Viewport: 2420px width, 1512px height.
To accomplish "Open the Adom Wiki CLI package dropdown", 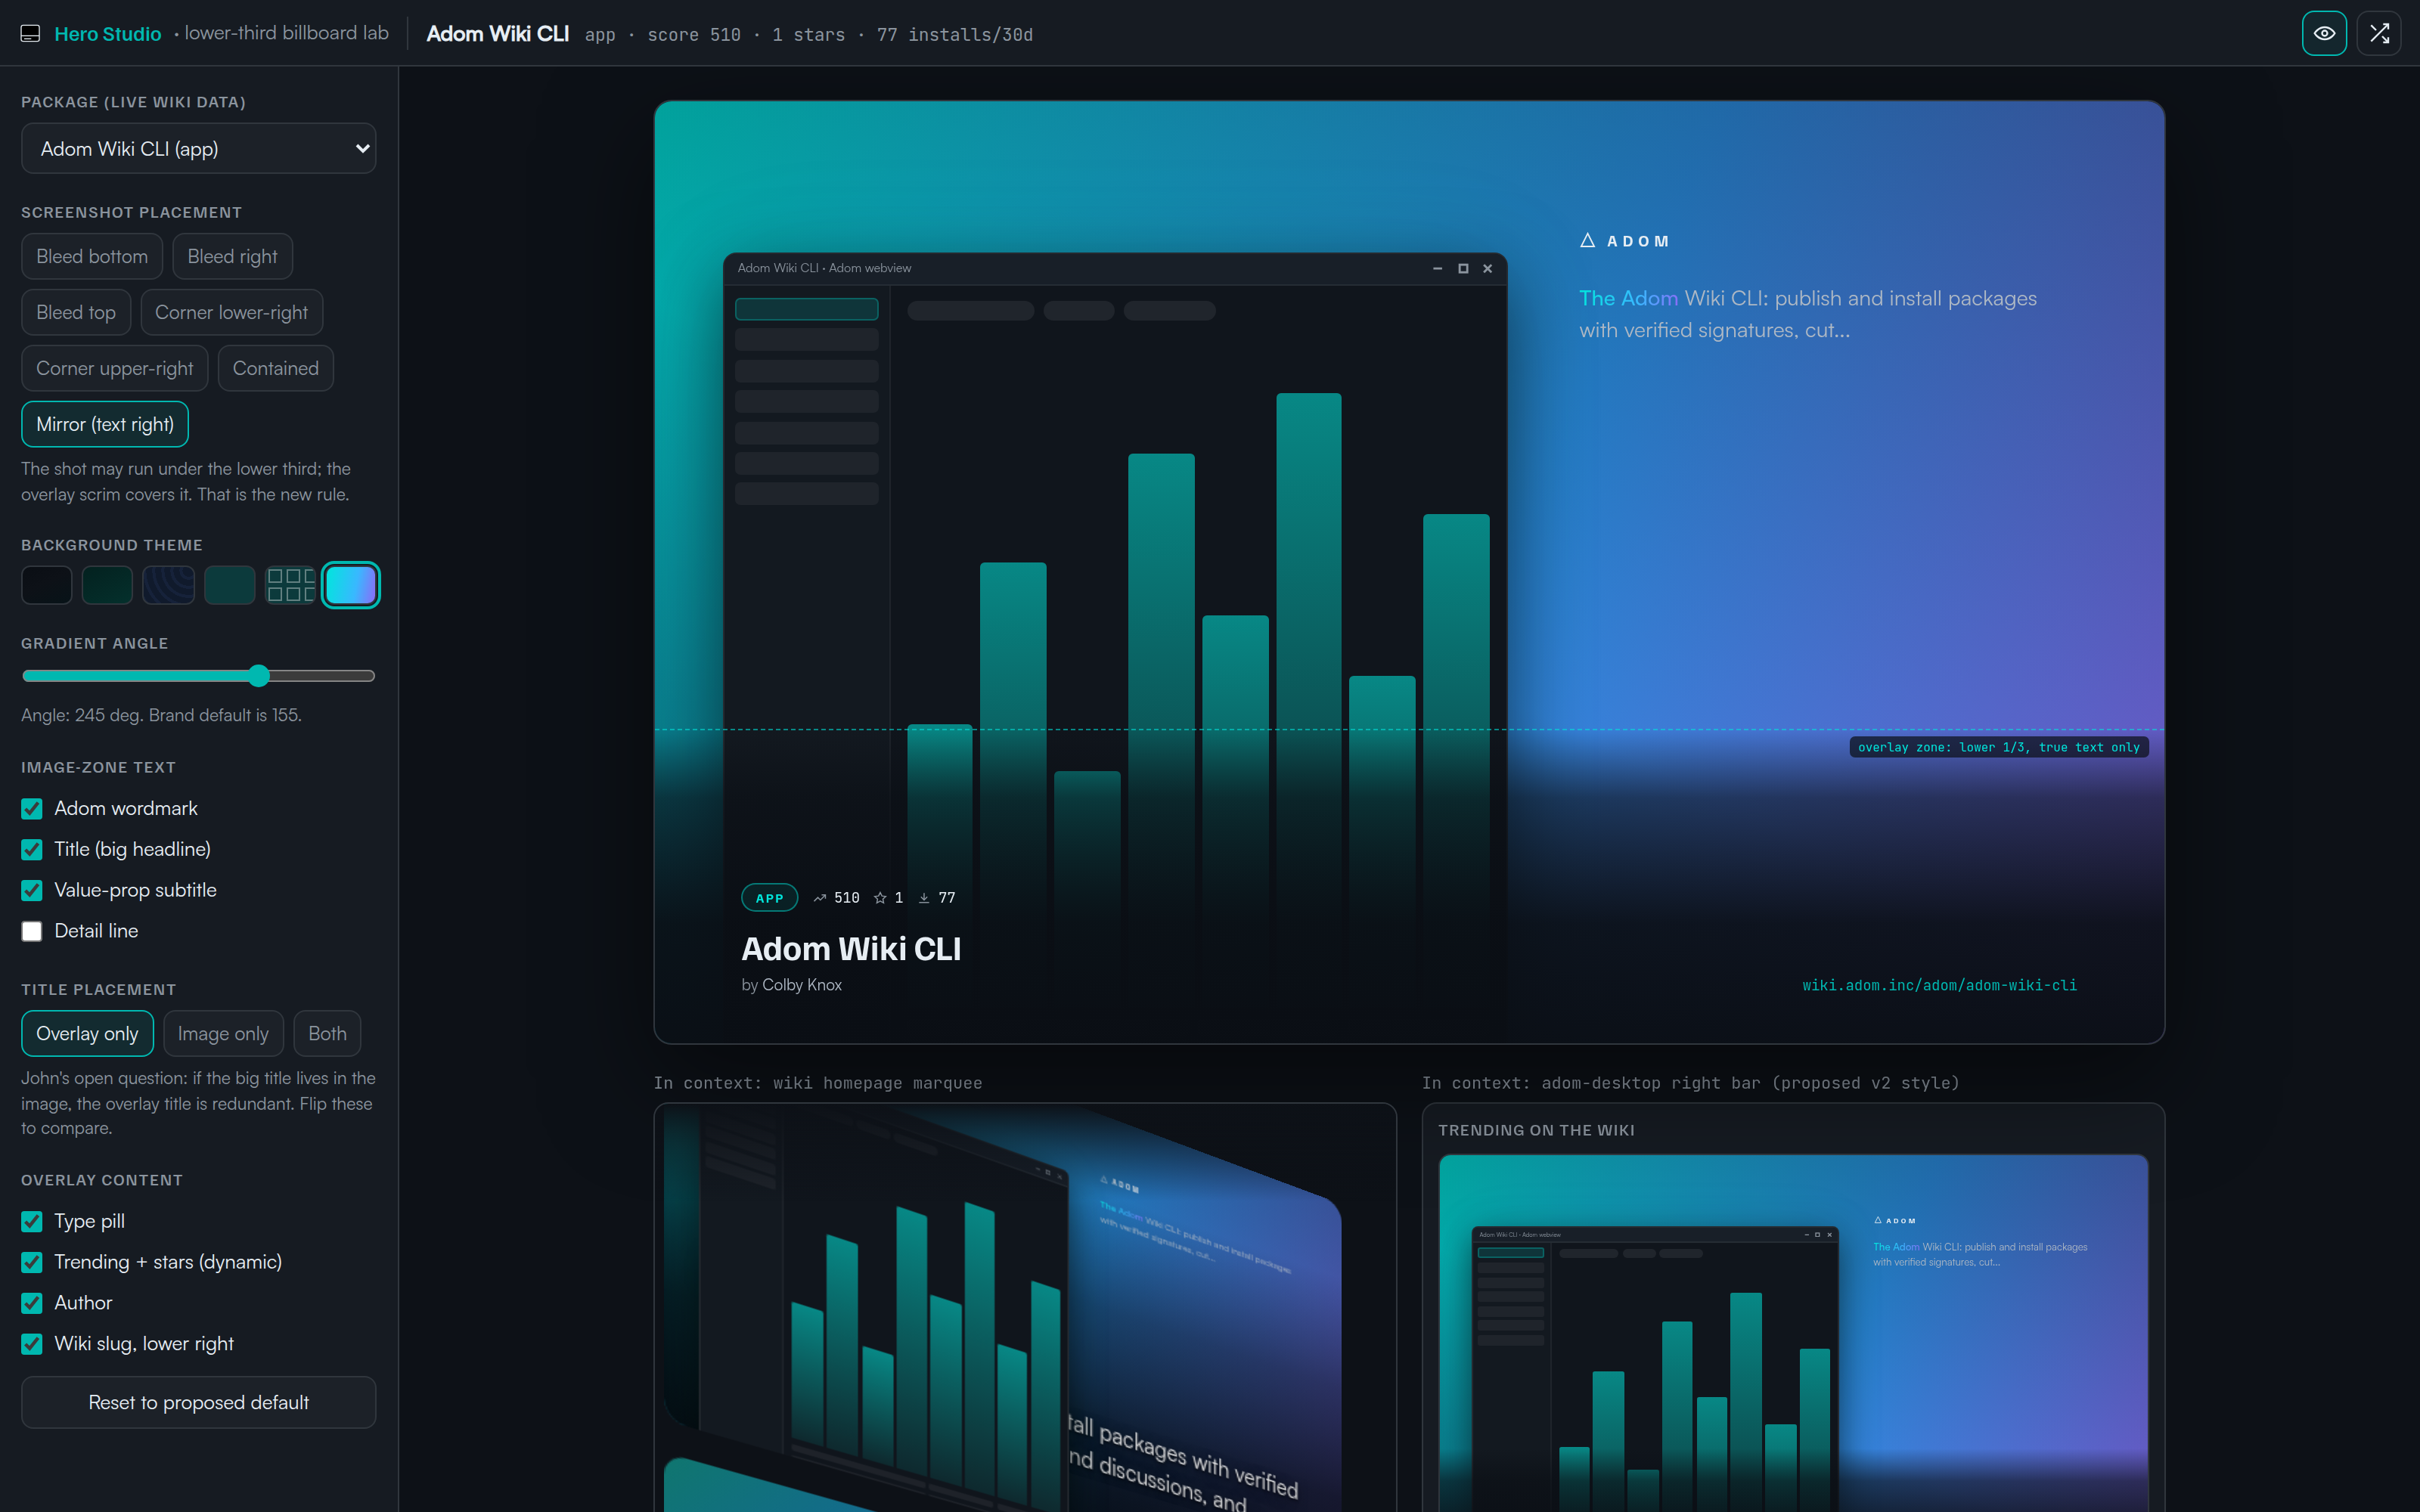I will (198, 149).
